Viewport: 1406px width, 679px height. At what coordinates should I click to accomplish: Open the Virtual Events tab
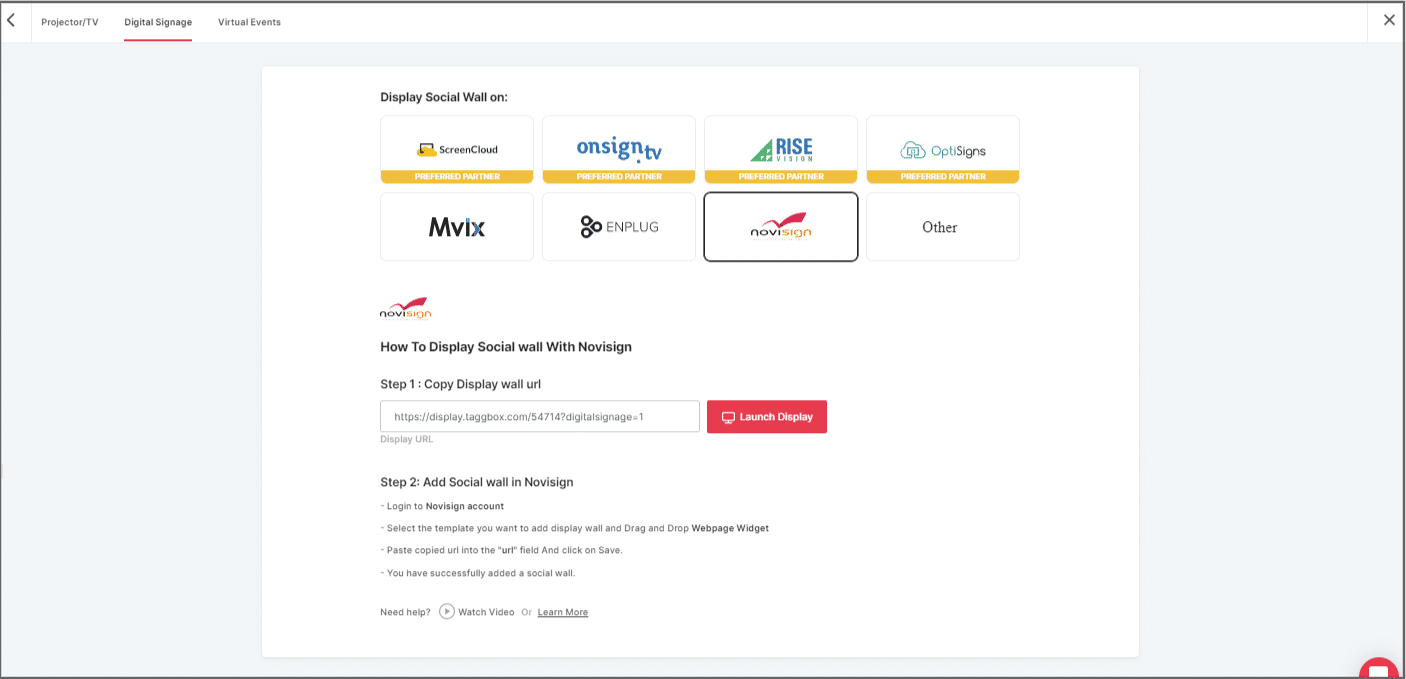pyautogui.click(x=249, y=22)
